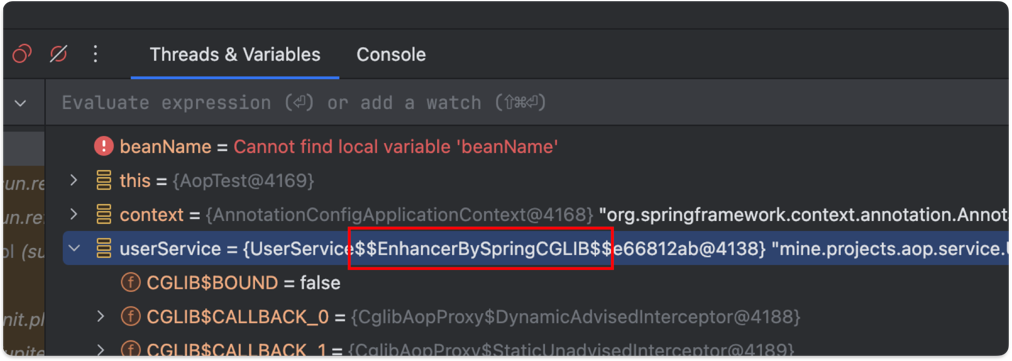This screenshot has width=1012, height=361.
Task: Open the three-dot more options menu
Action: [95, 54]
